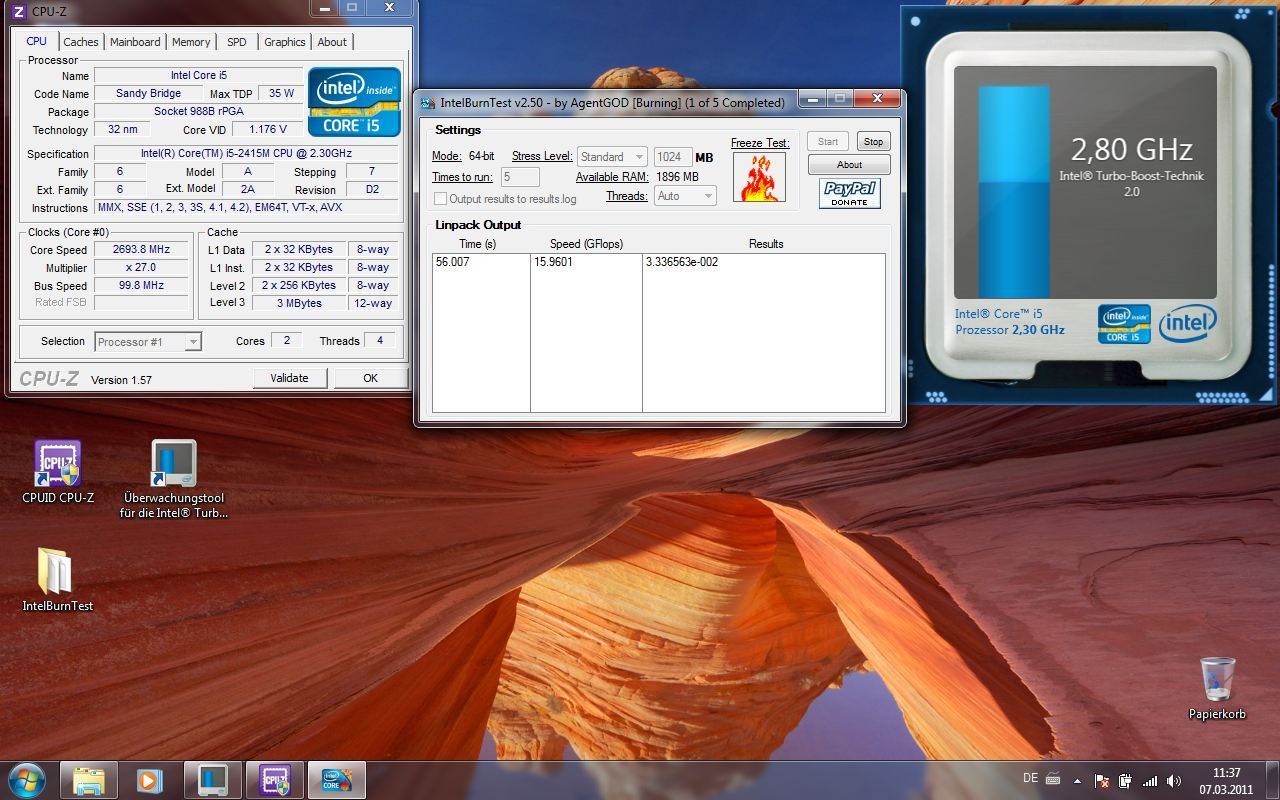Click the battery power tray icon
The width and height of the screenshot is (1280, 800).
click(x=1125, y=781)
